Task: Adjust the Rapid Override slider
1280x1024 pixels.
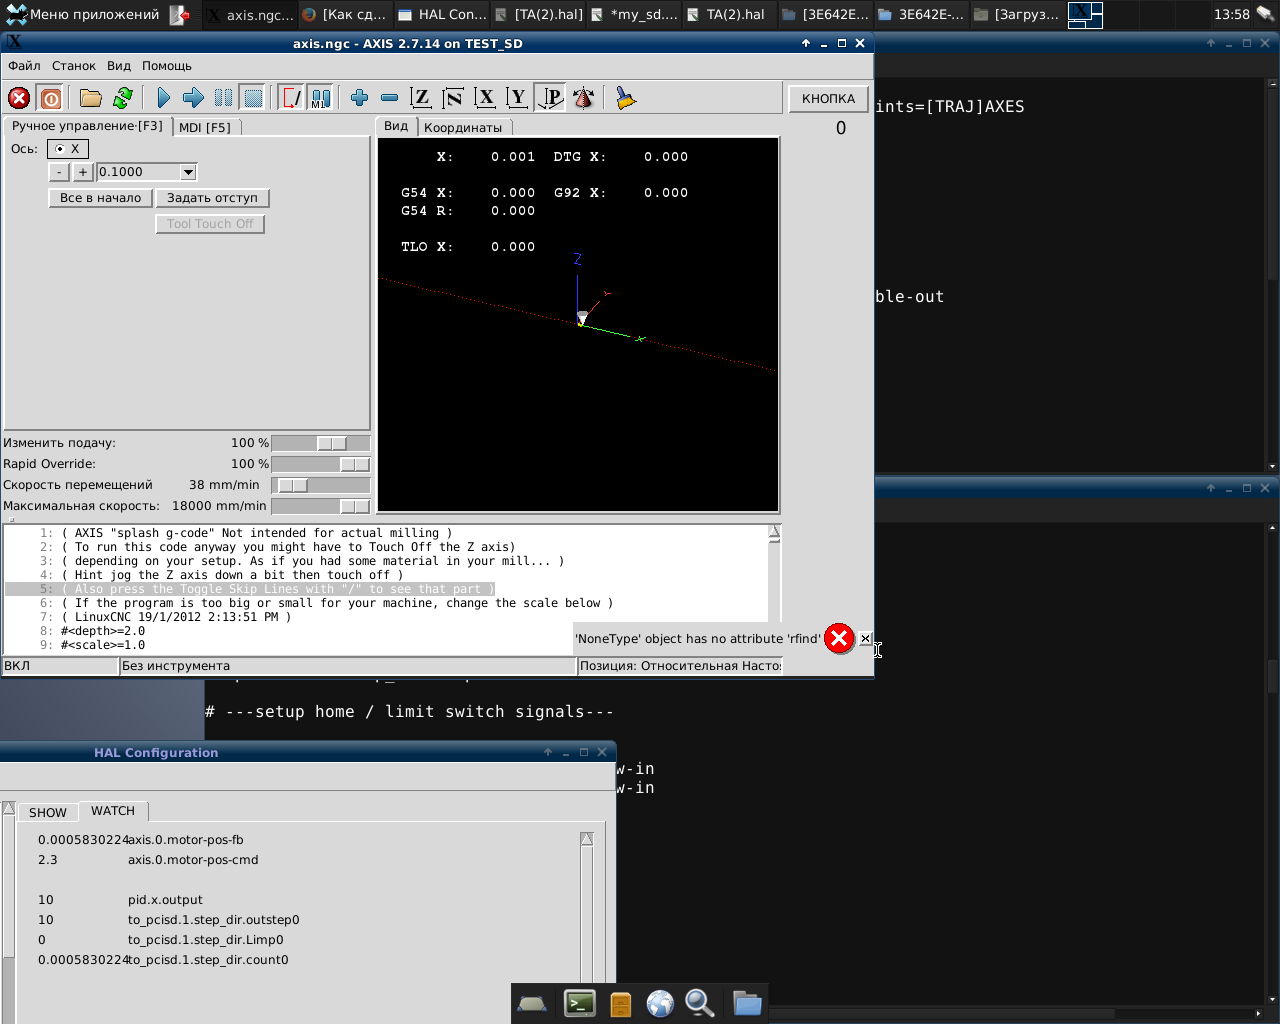Action: tap(354, 464)
